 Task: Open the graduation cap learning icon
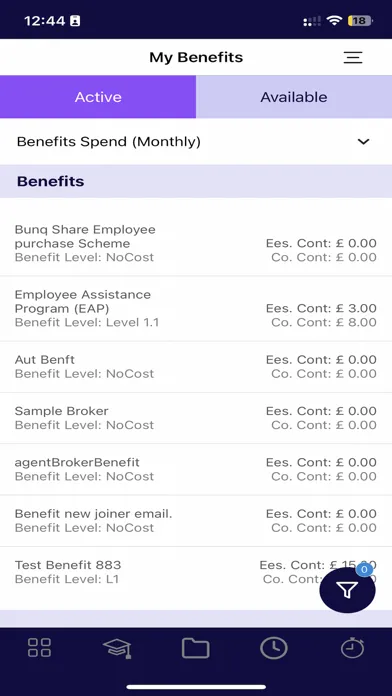[x=117, y=648]
